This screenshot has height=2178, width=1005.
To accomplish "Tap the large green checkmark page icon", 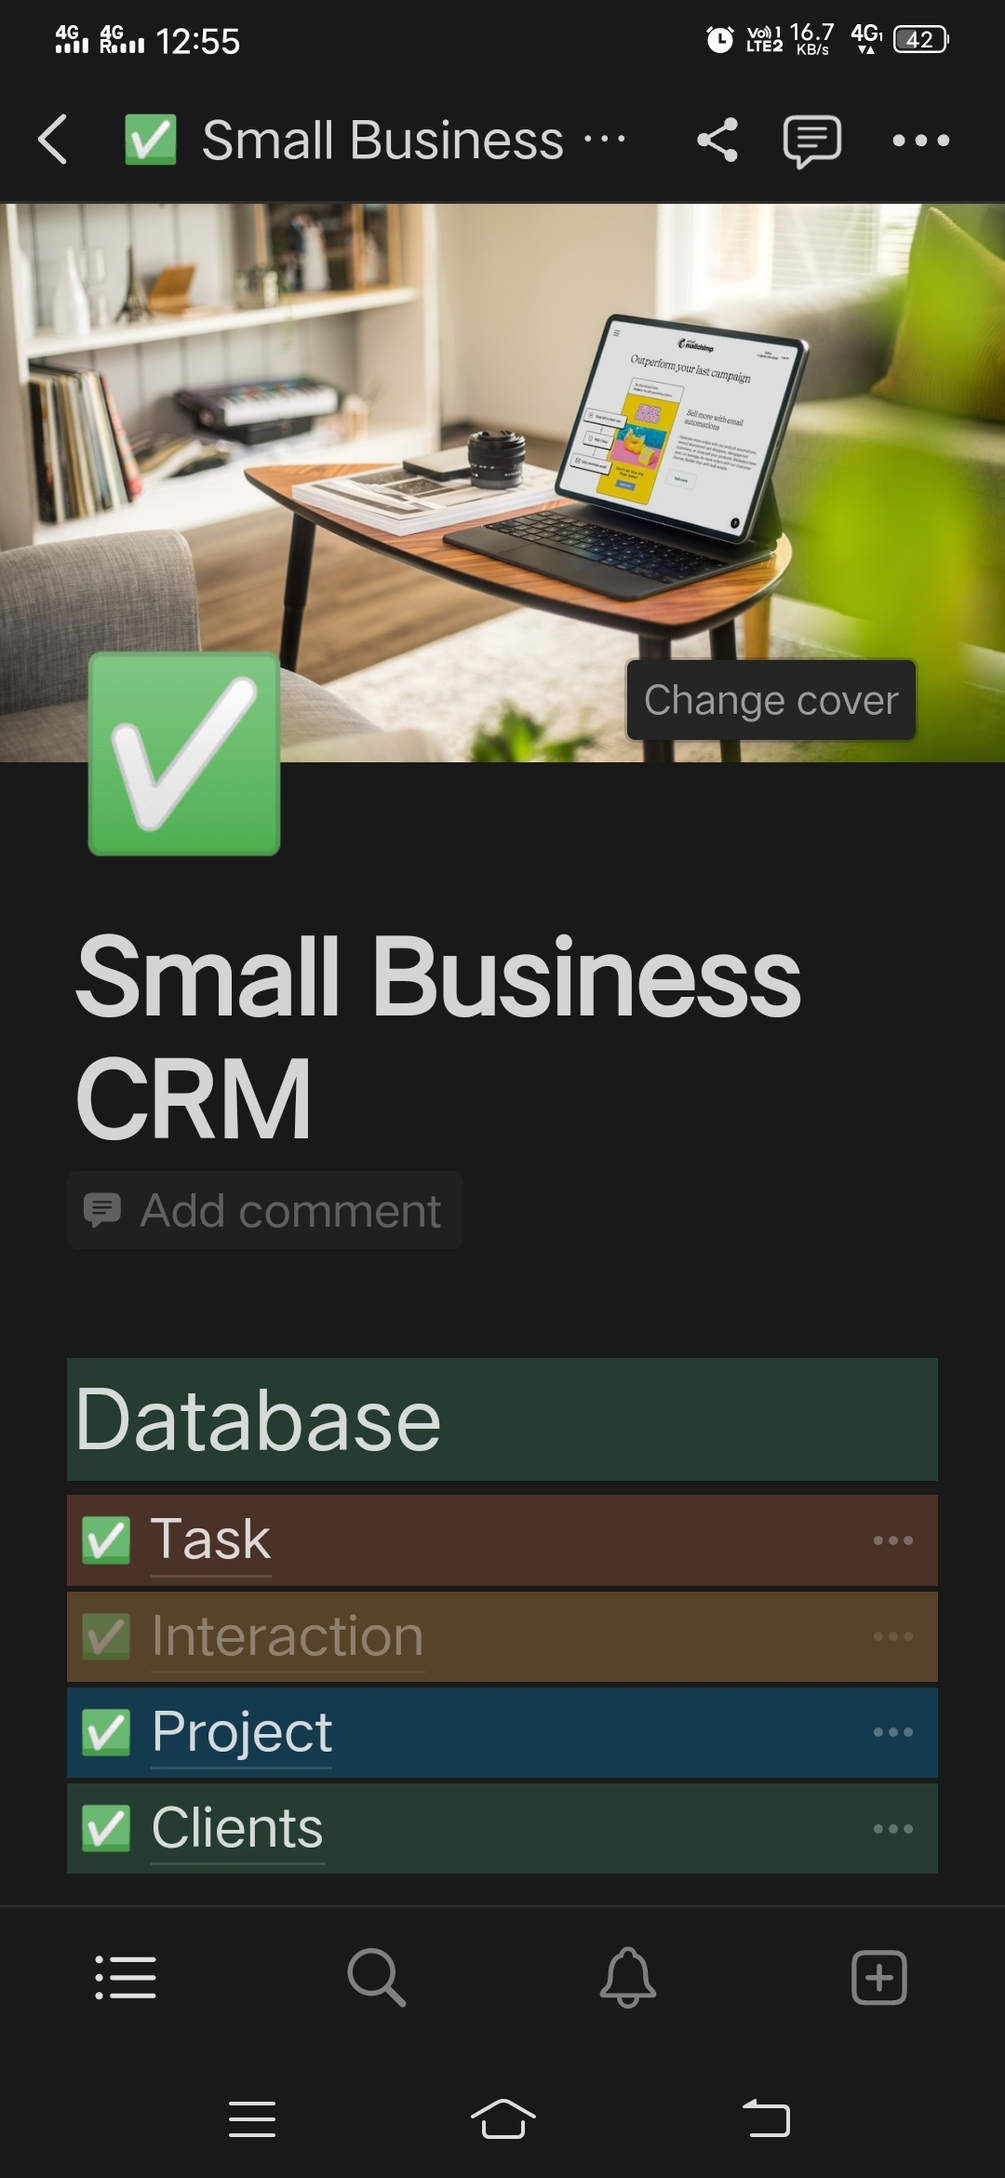I will point(184,754).
